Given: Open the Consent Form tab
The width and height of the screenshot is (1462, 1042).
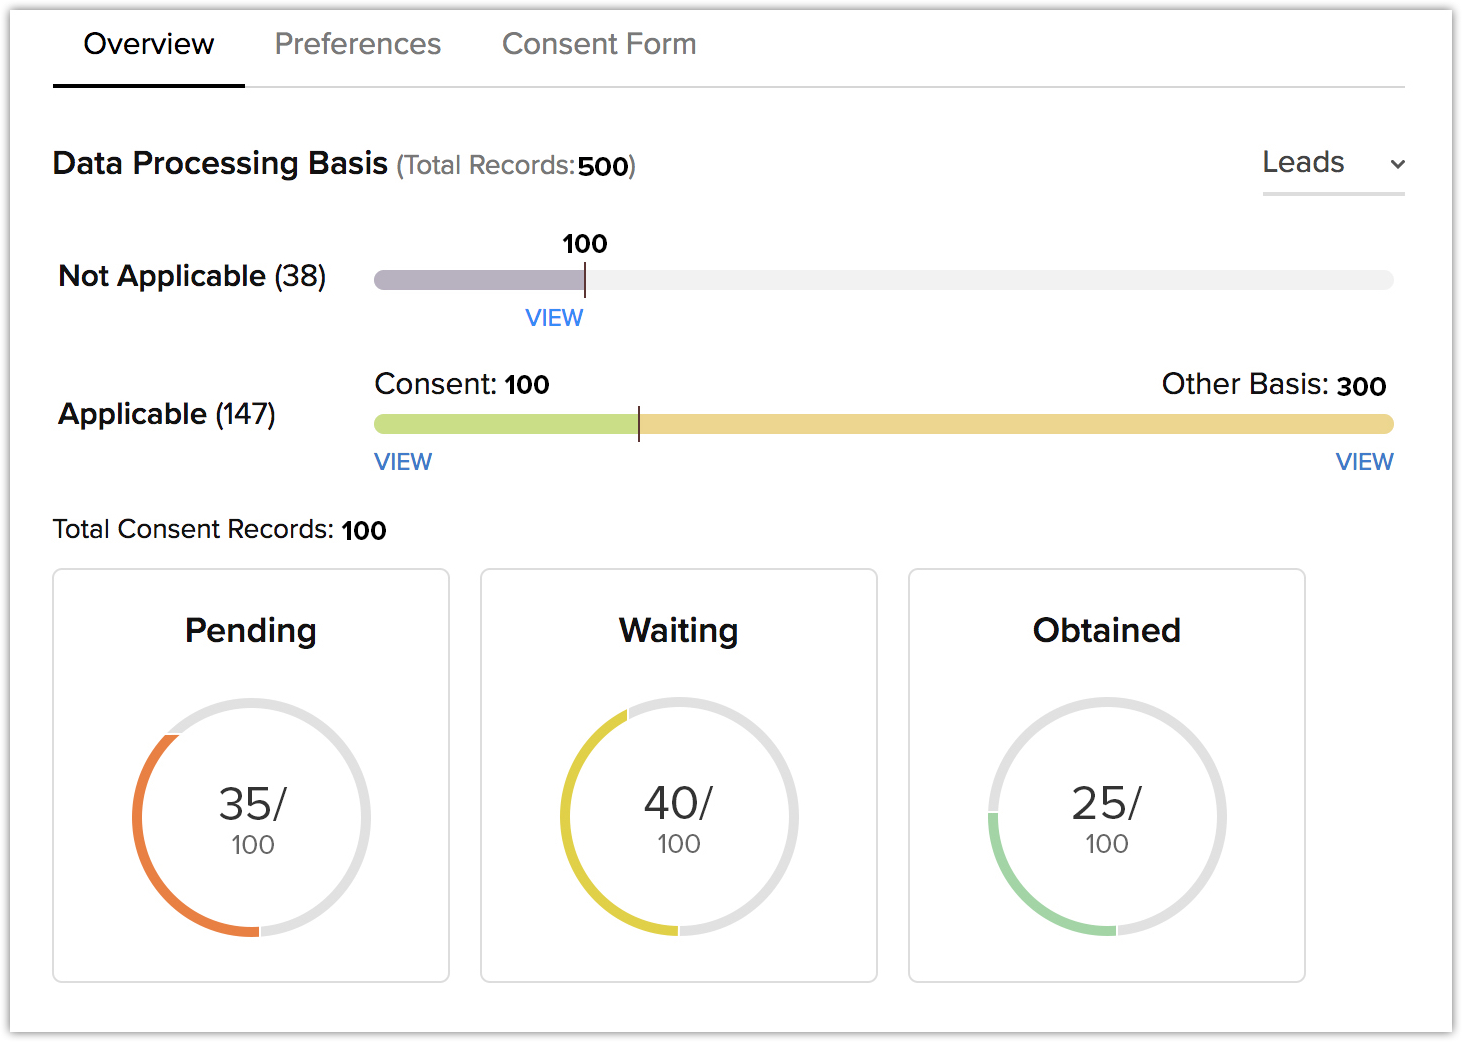Looking at the screenshot, I should [598, 44].
